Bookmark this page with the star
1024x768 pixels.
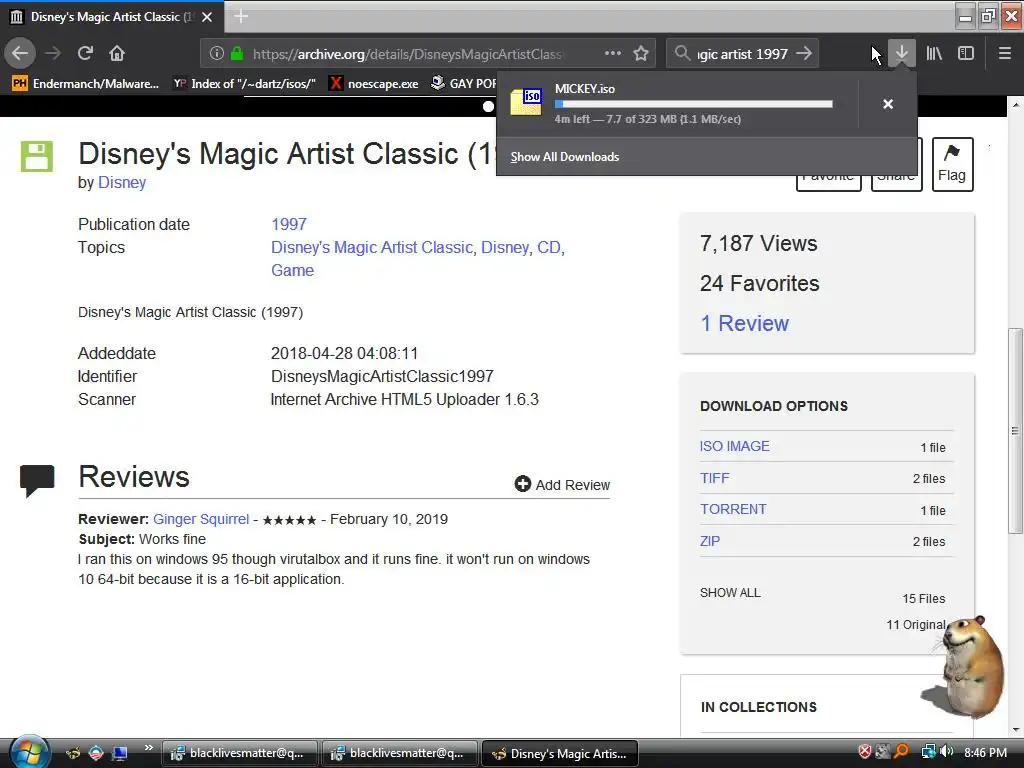tap(641, 54)
